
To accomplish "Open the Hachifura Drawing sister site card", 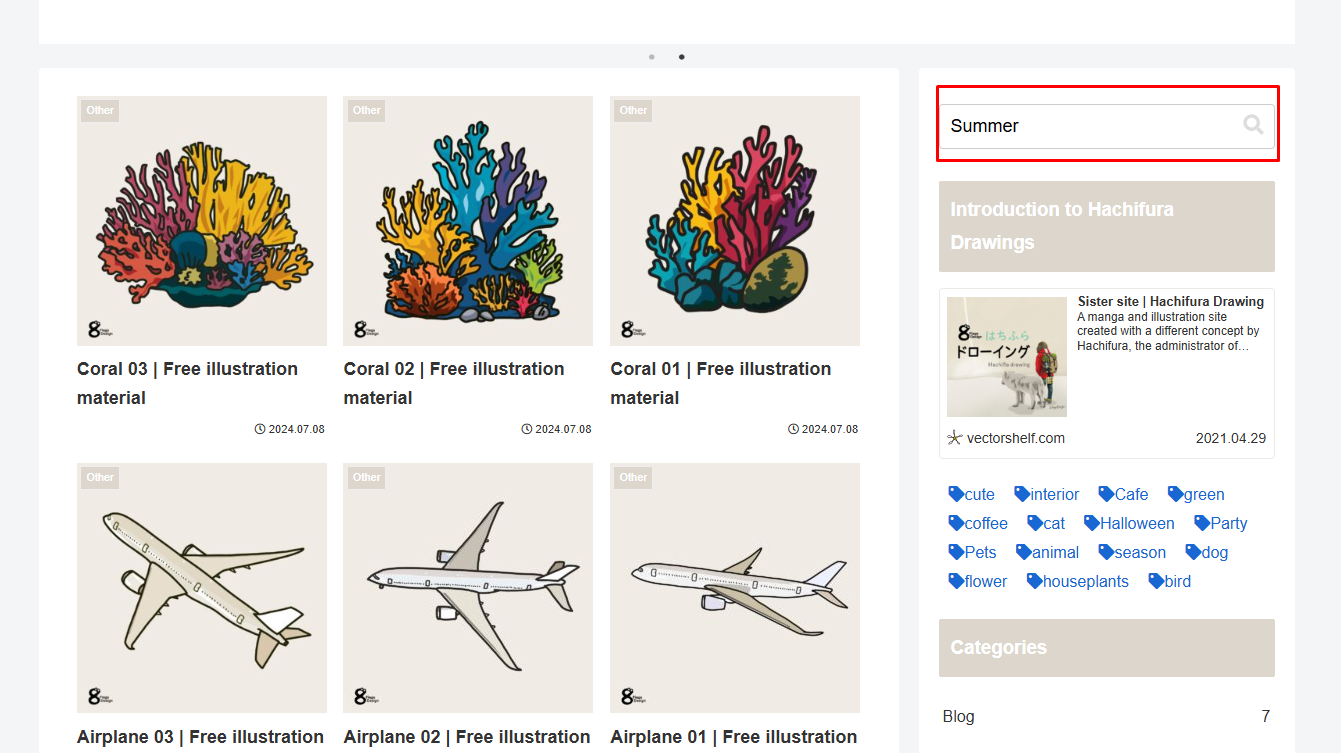I will (1106, 371).
